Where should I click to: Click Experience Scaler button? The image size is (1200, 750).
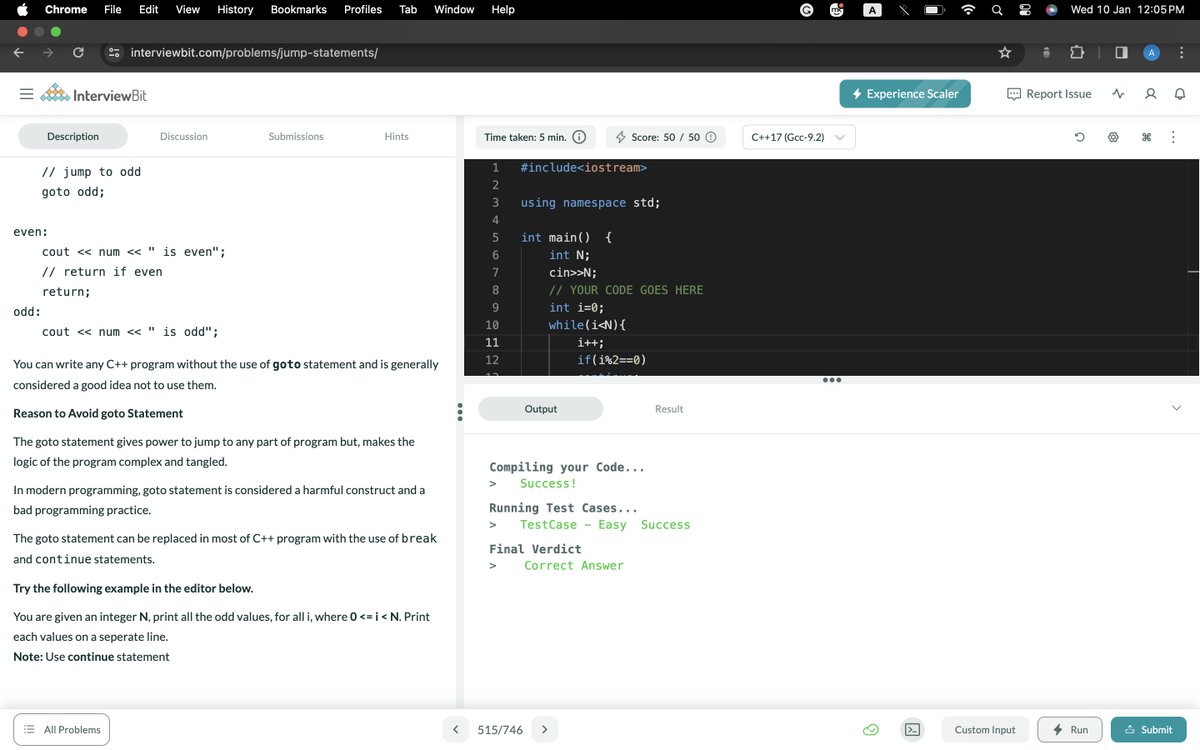click(905, 94)
